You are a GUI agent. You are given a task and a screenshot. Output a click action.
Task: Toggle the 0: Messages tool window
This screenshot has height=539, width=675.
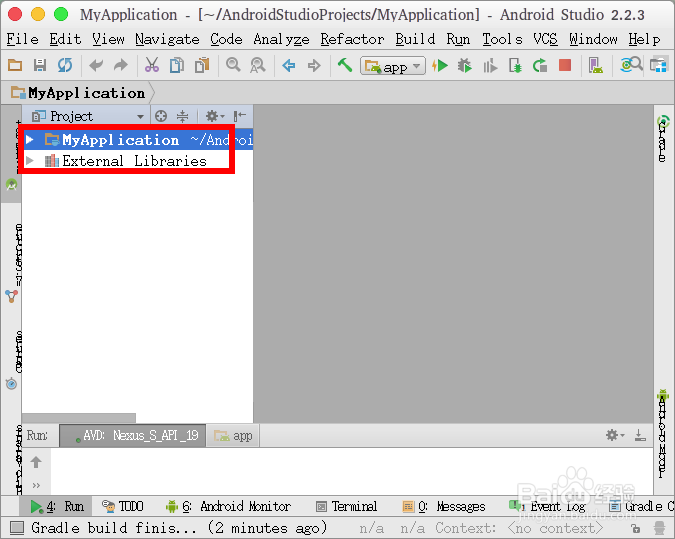443,506
